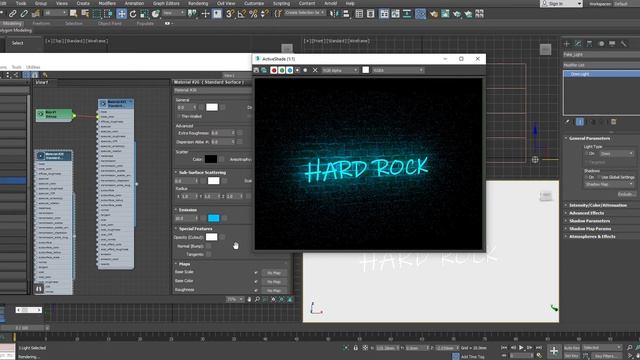Open the Hierarchy tab in command panel
640x360 pixels.
click(589, 44)
